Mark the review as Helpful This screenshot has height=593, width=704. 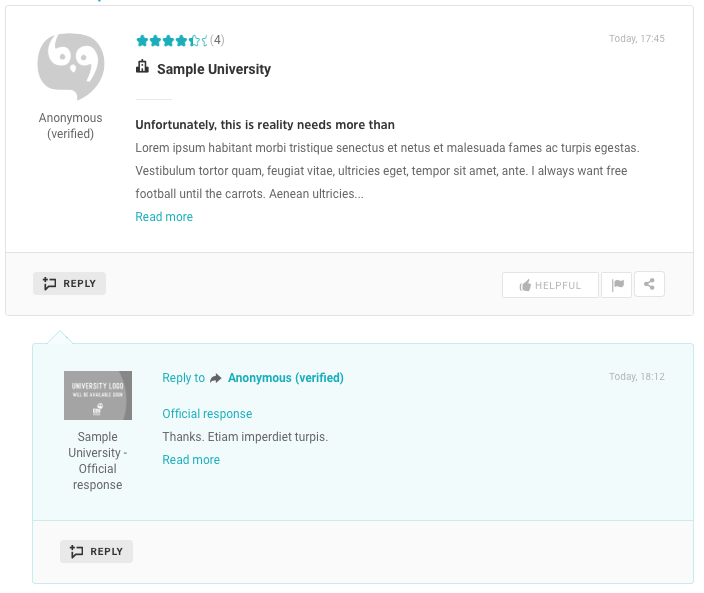(x=550, y=285)
